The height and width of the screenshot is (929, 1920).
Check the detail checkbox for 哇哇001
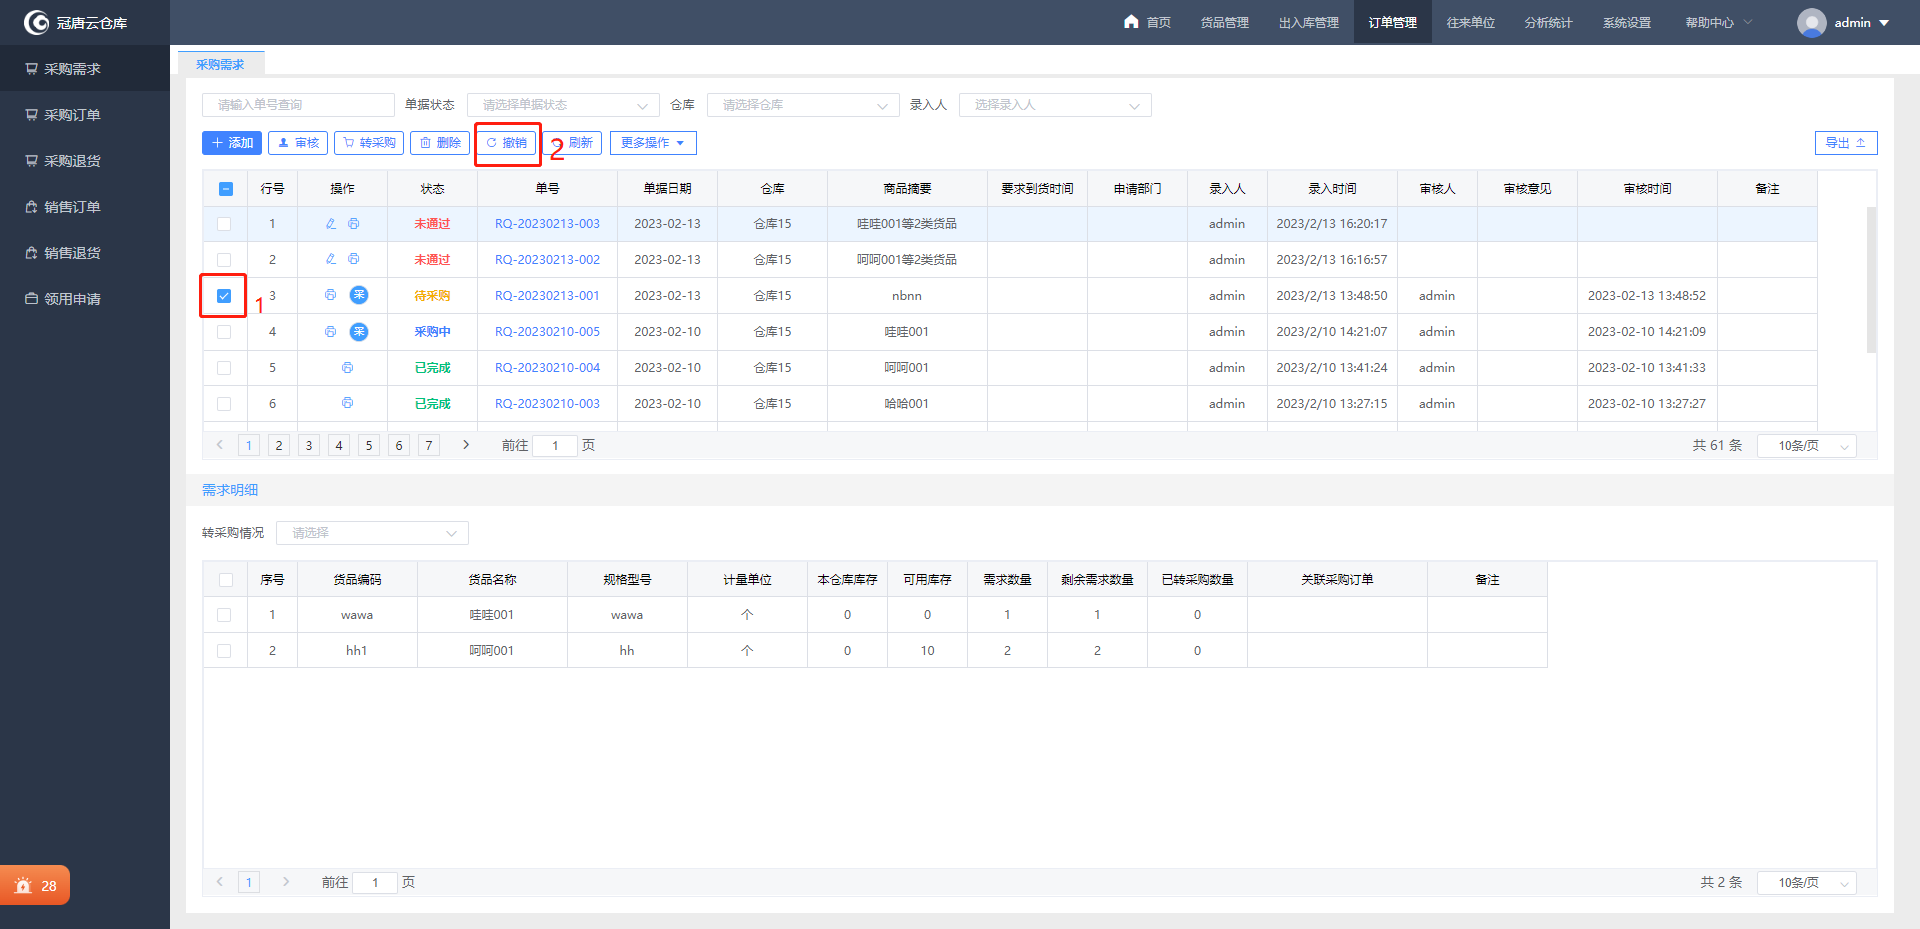click(224, 615)
